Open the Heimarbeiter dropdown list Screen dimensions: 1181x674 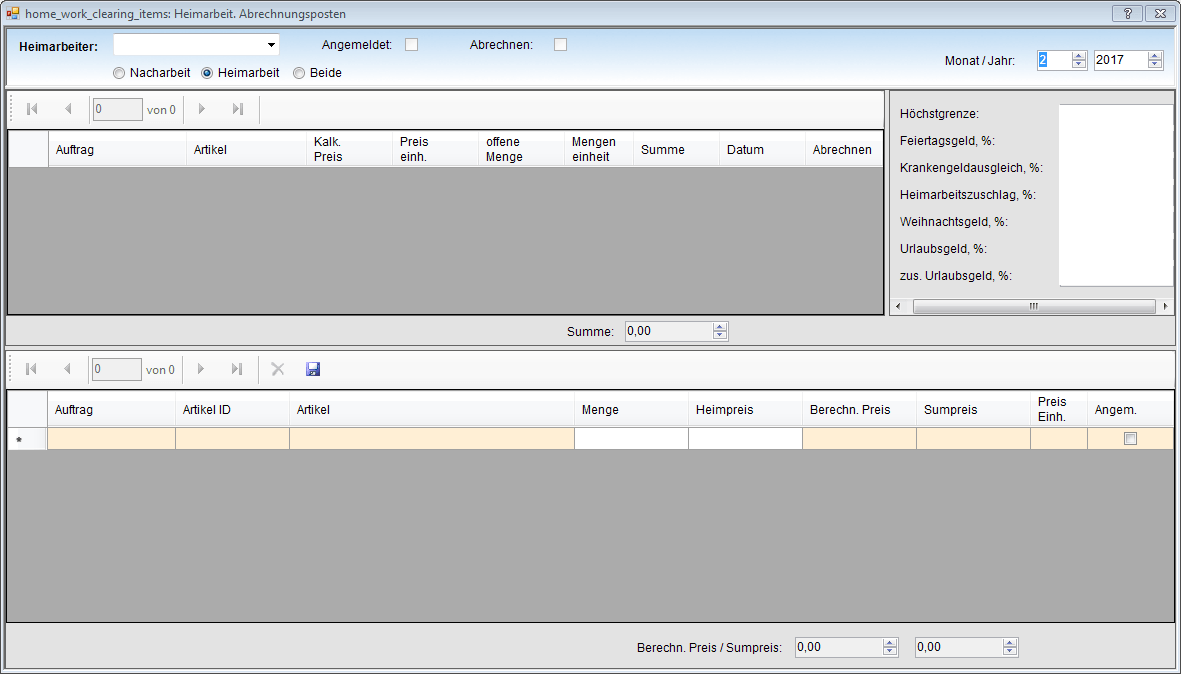pos(271,45)
